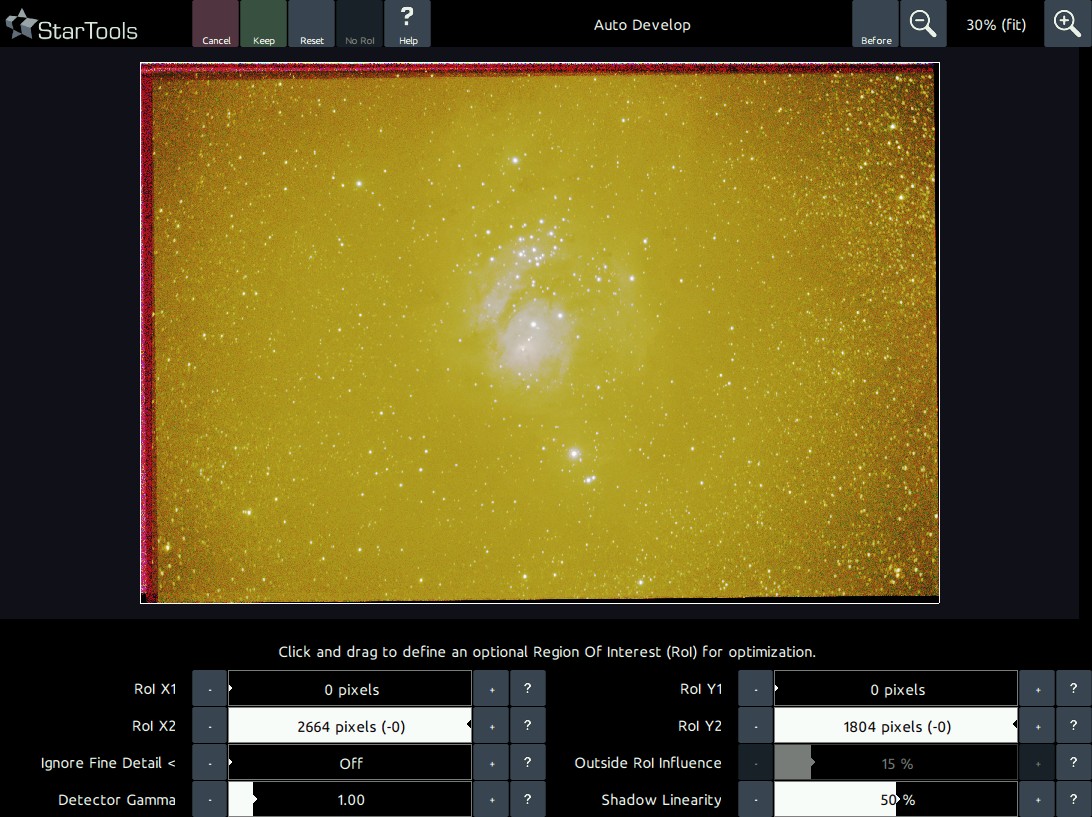
Task: Click the Detector Gamma slider bar
Action: pyautogui.click(x=350, y=800)
